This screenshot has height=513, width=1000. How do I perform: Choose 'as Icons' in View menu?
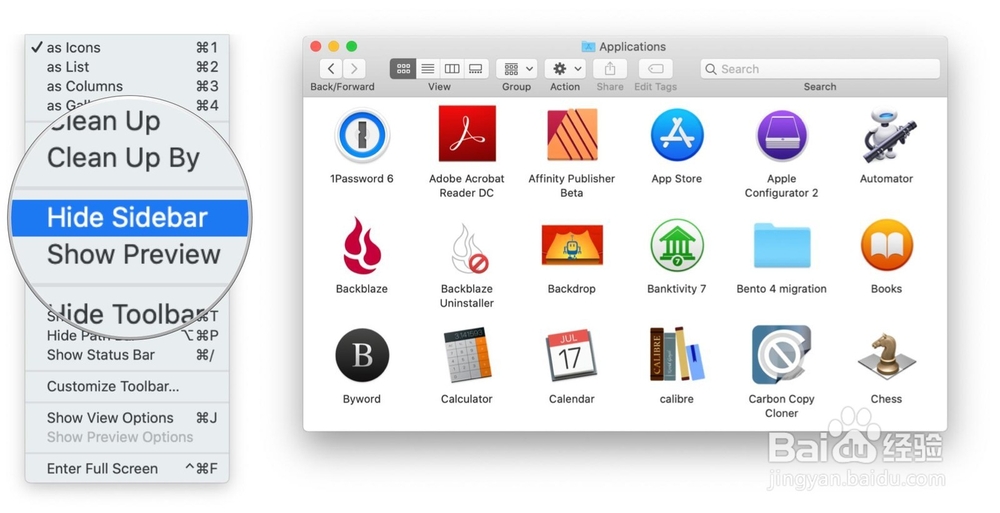click(127, 47)
